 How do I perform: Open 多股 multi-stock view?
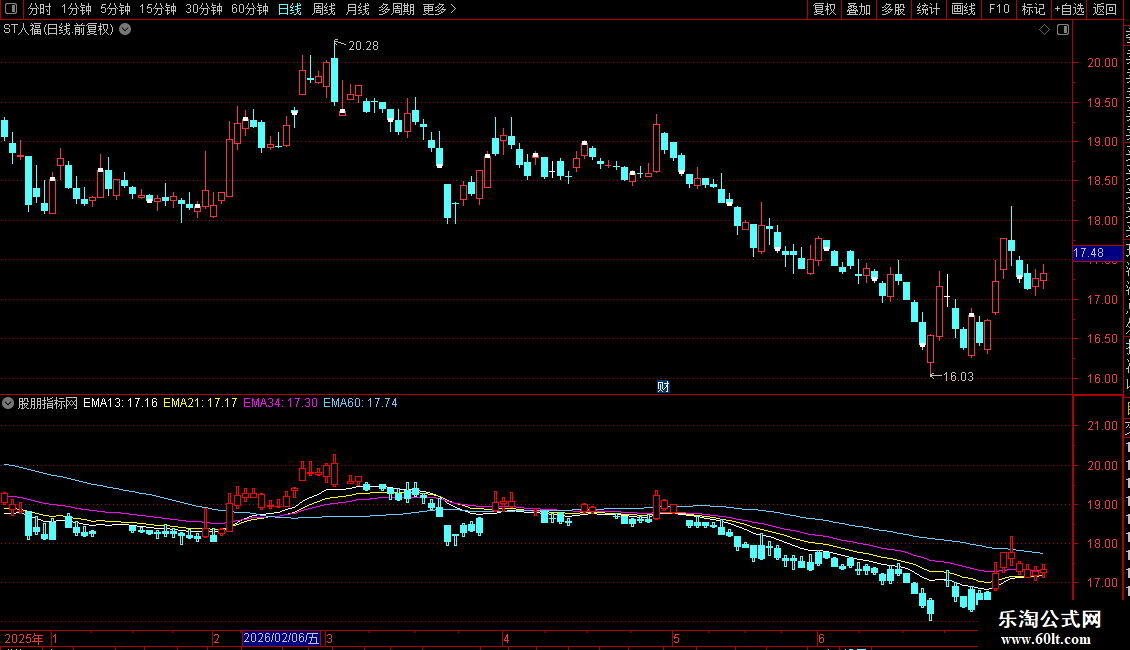(x=893, y=9)
